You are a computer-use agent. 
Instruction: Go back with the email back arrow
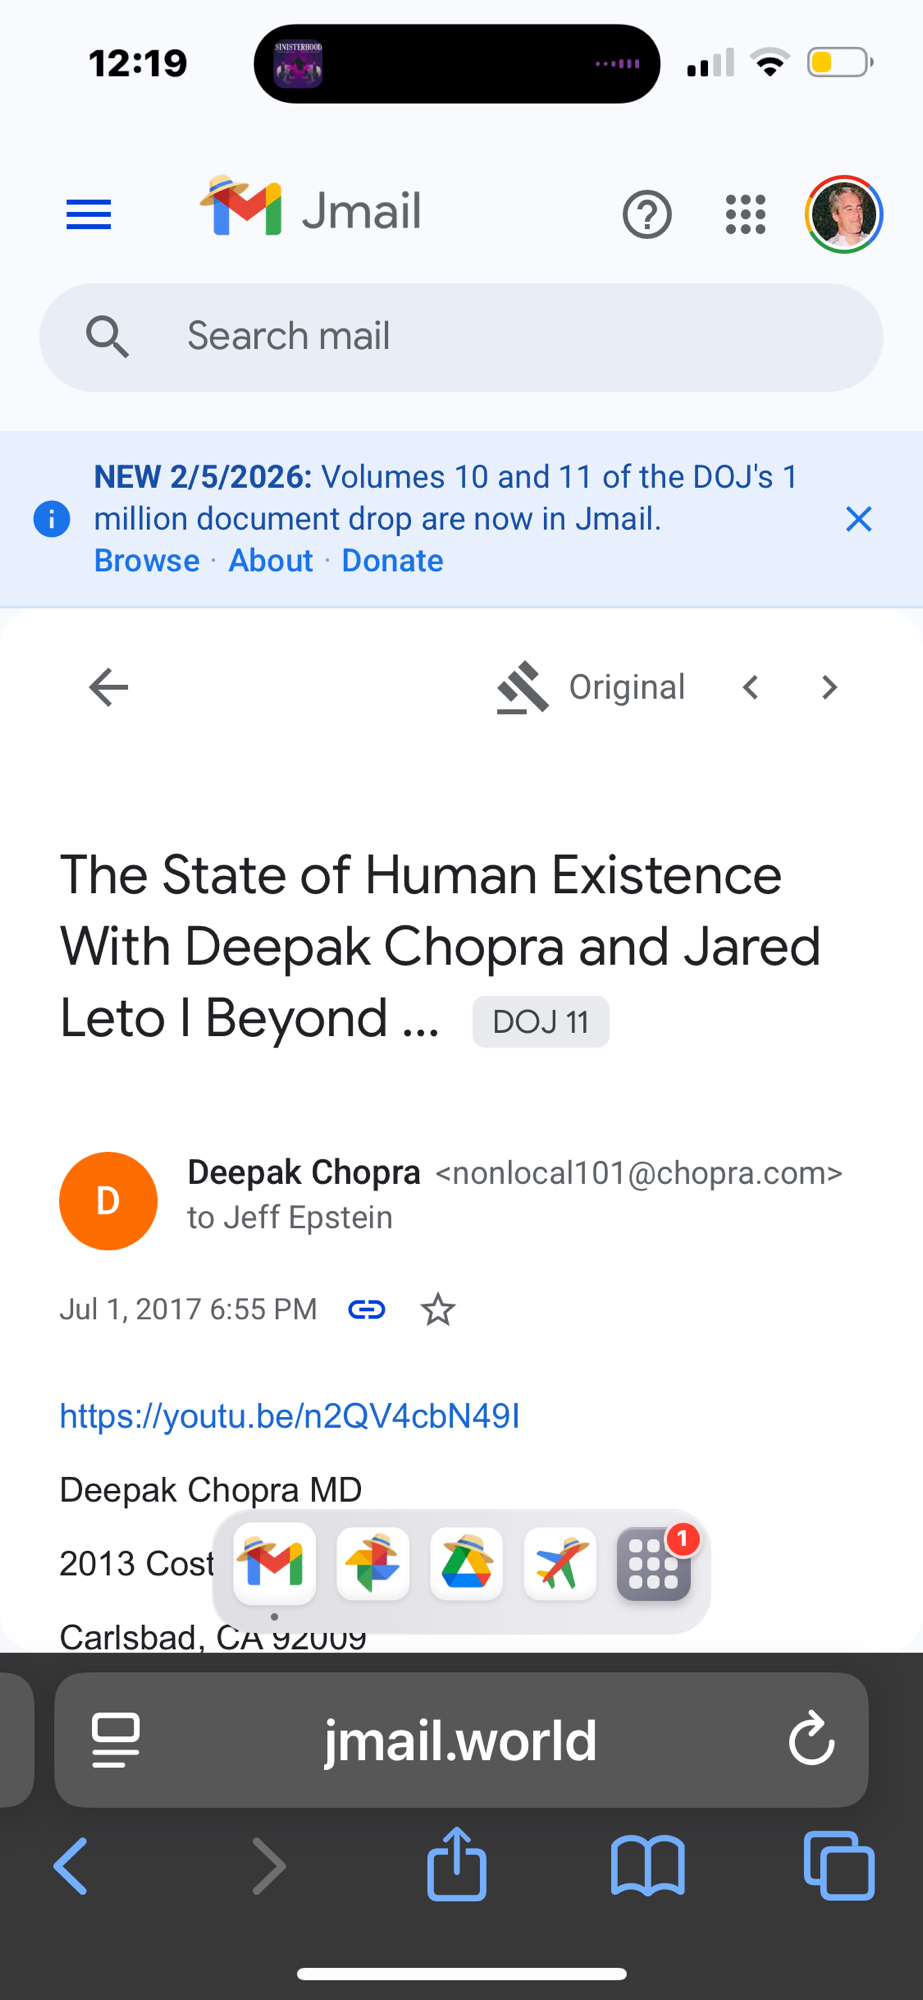[108, 687]
